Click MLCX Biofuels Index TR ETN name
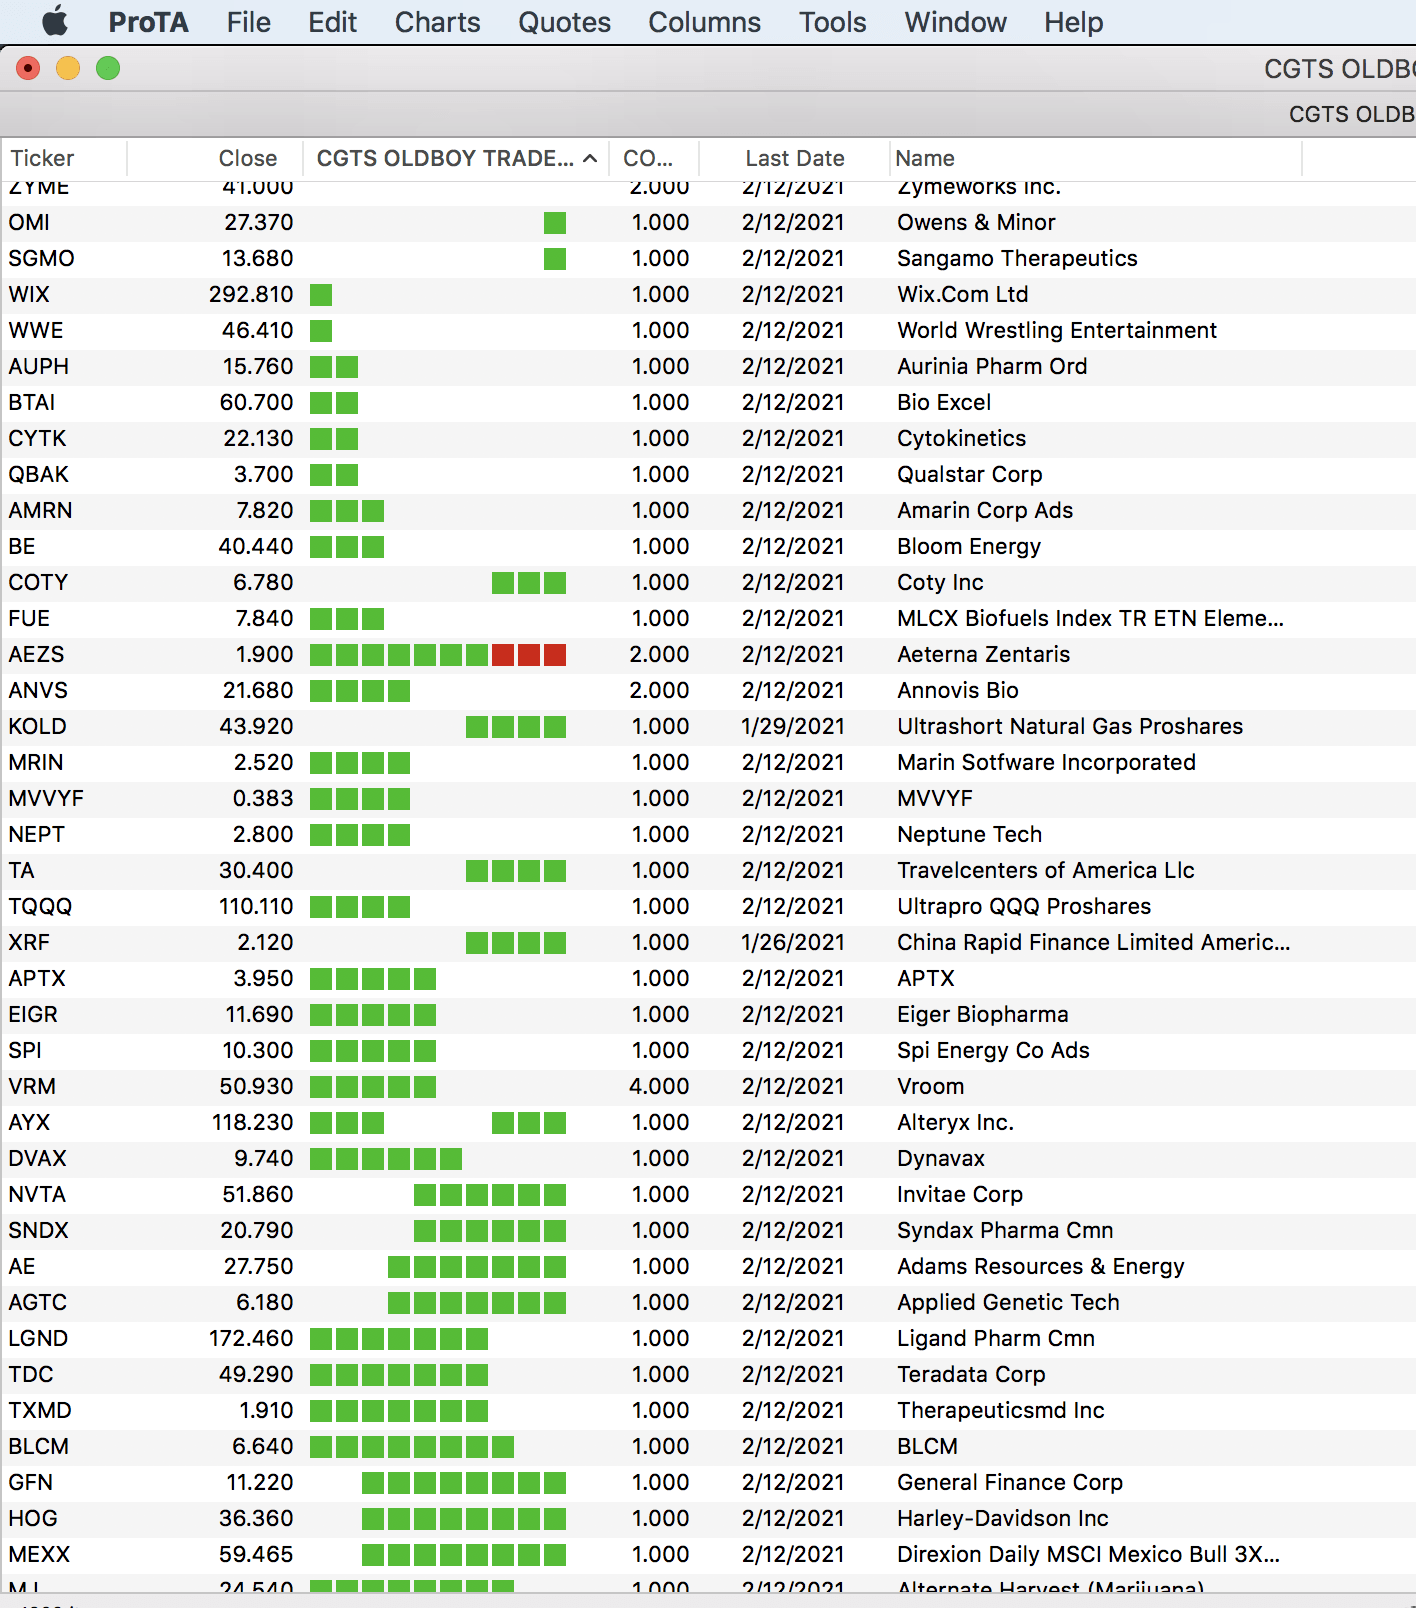This screenshot has width=1416, height=1608. click(x=1090, y=618)
